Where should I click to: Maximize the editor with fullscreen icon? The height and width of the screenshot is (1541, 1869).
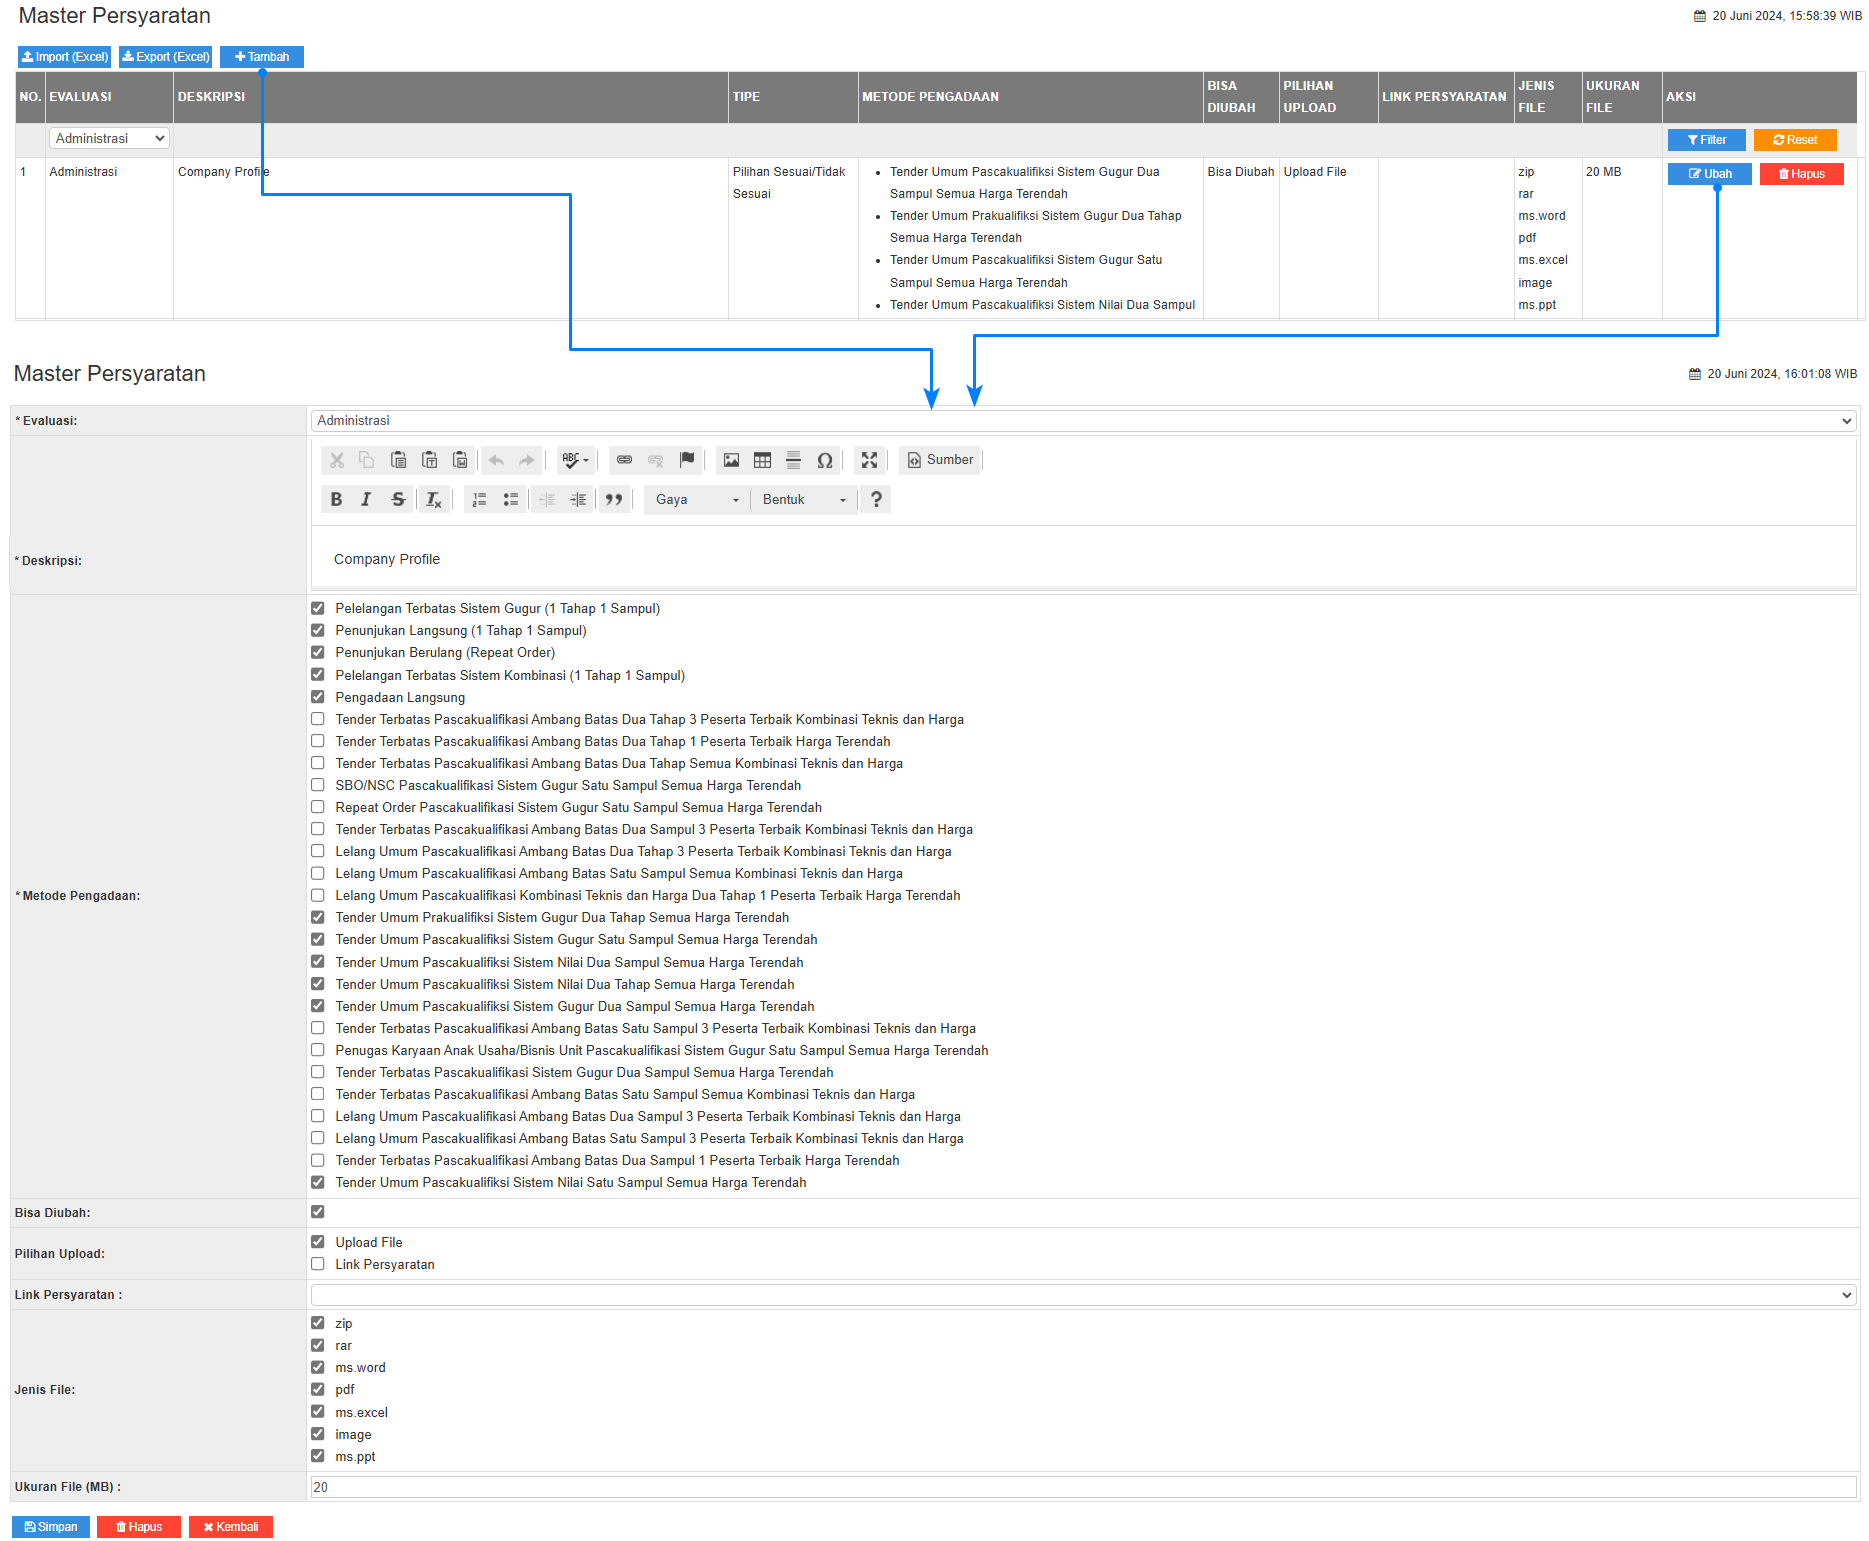pyautogui.click(x=869, y=460)
